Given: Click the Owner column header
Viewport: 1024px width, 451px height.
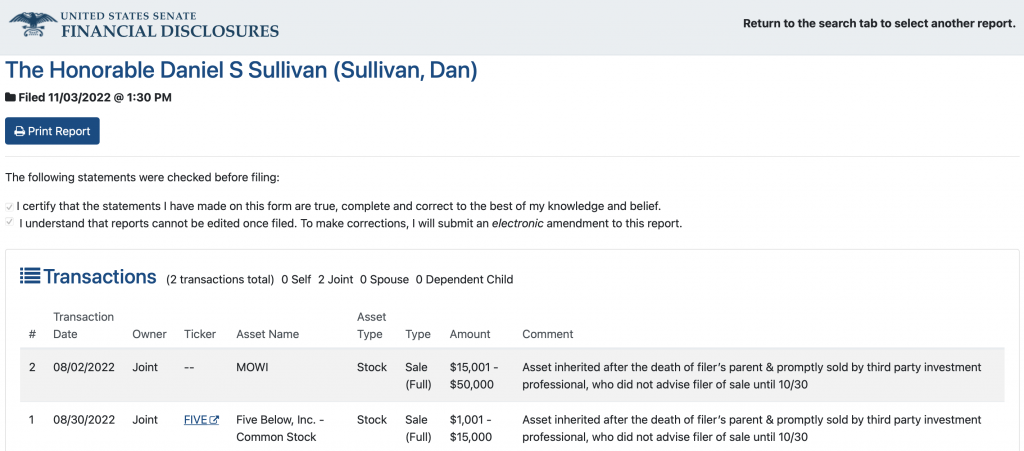Looking at the screenshot, I should tap(150, 334).
